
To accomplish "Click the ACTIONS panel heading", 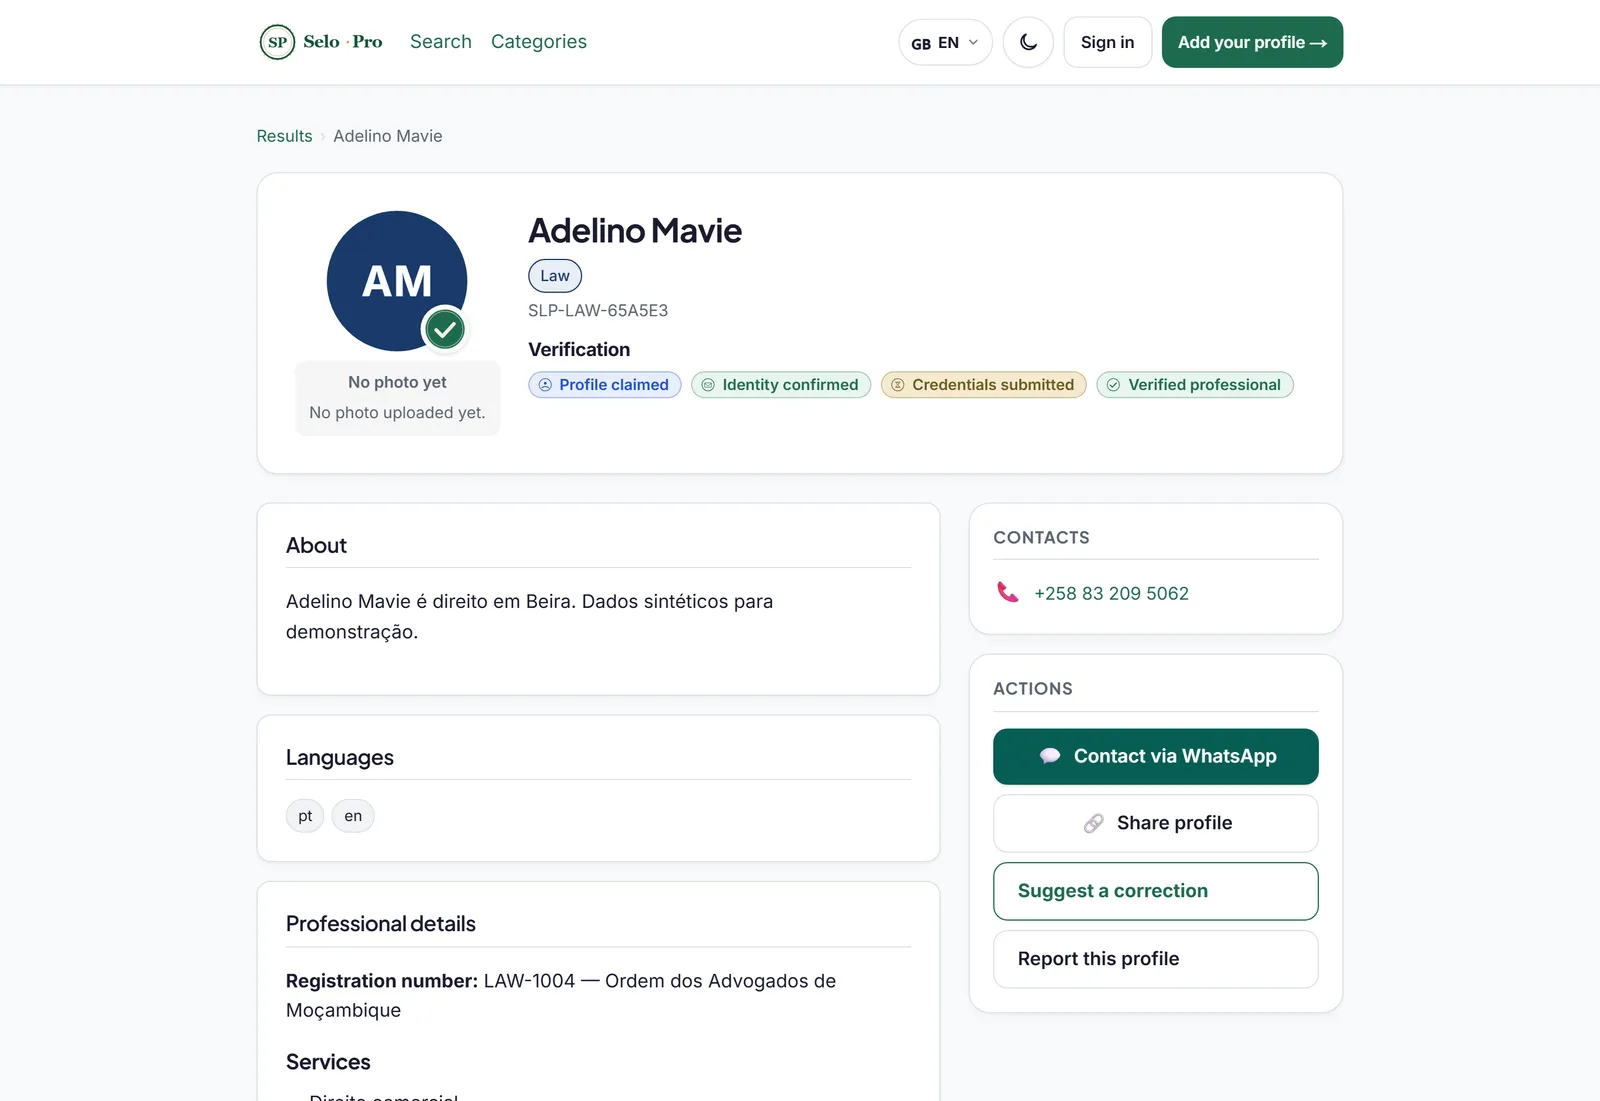I will coord(1033,689).
